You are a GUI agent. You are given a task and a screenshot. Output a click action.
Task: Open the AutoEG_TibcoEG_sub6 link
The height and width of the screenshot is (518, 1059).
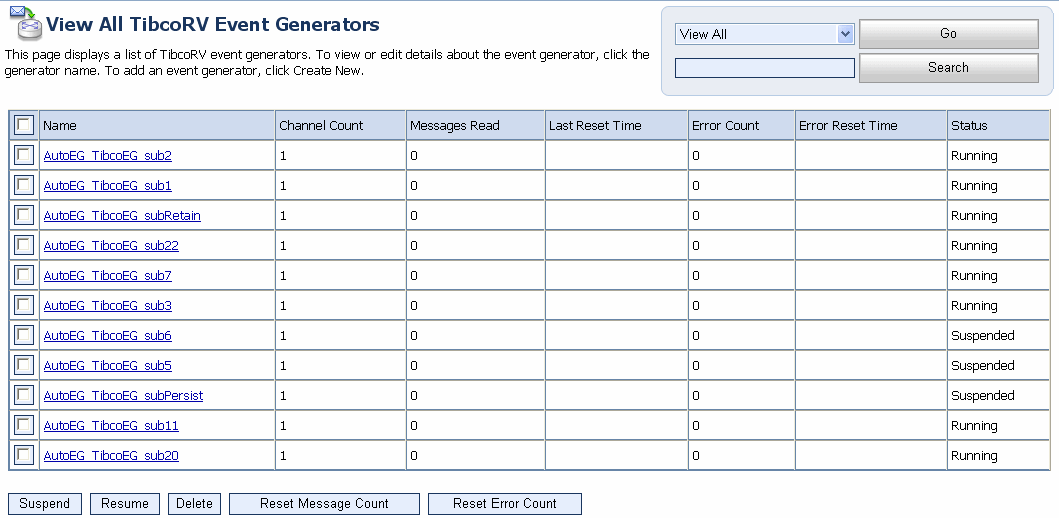coord(107,336)
